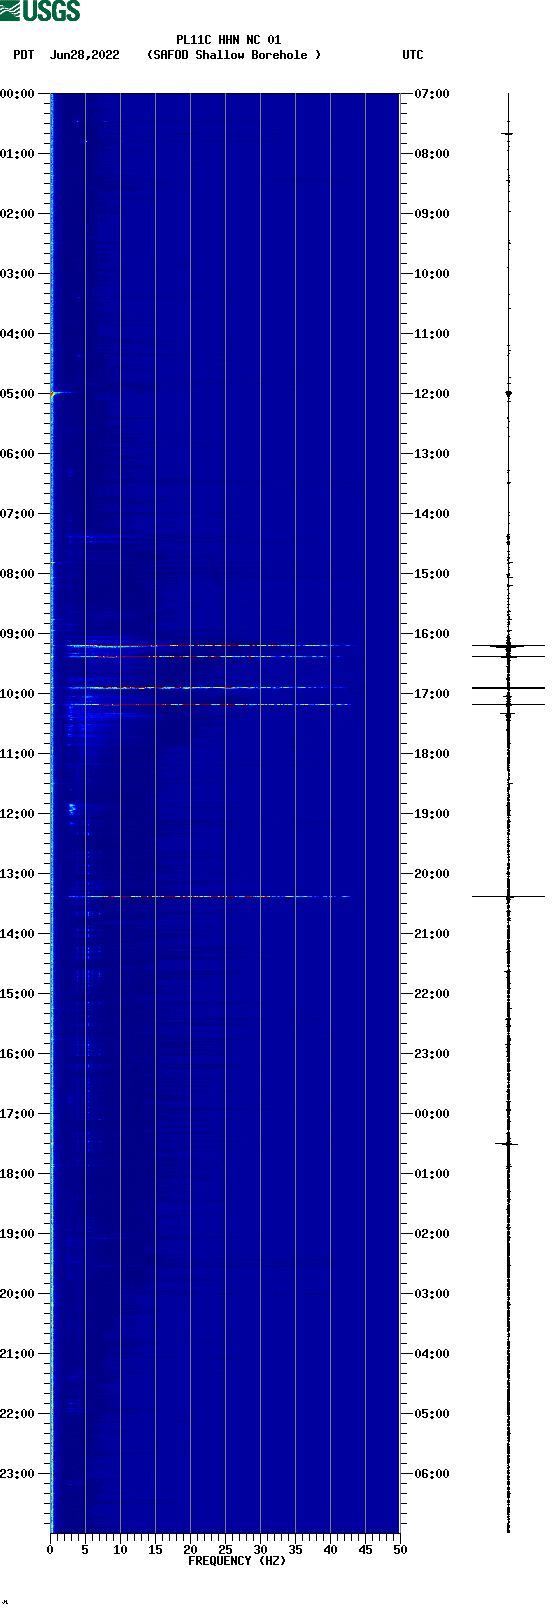Click the seismogram spike near 00:30 UTC
The height and width of the screenshot is (1613, 552).
508,1143
